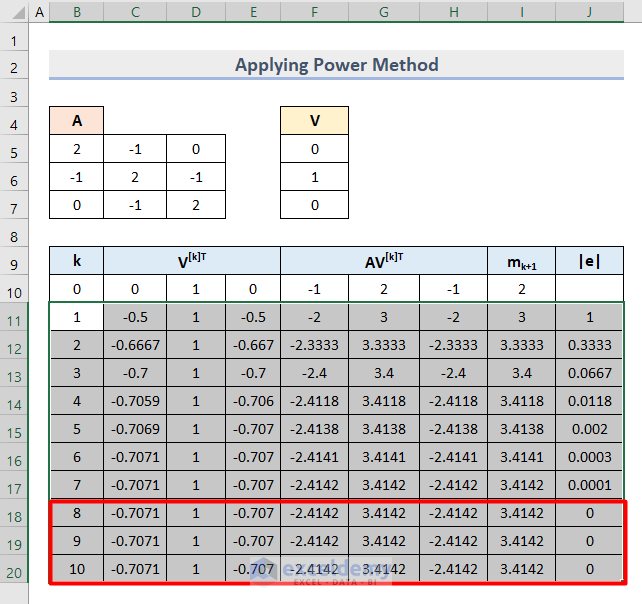The height and width of the screenshot is (604, 642).
Task: Click error value 0 in row 20
Action: [590, 568]
